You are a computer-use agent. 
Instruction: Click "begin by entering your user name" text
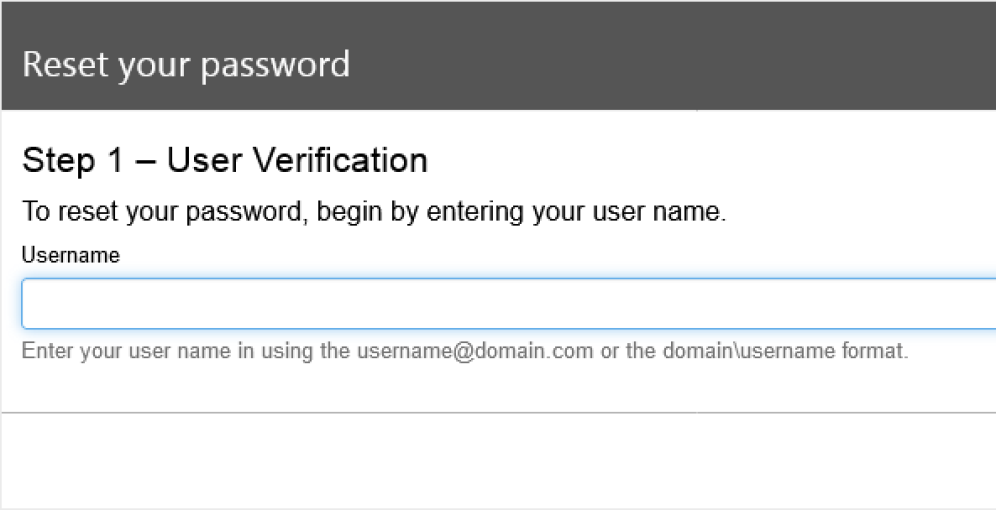click(x=521, y=211)
